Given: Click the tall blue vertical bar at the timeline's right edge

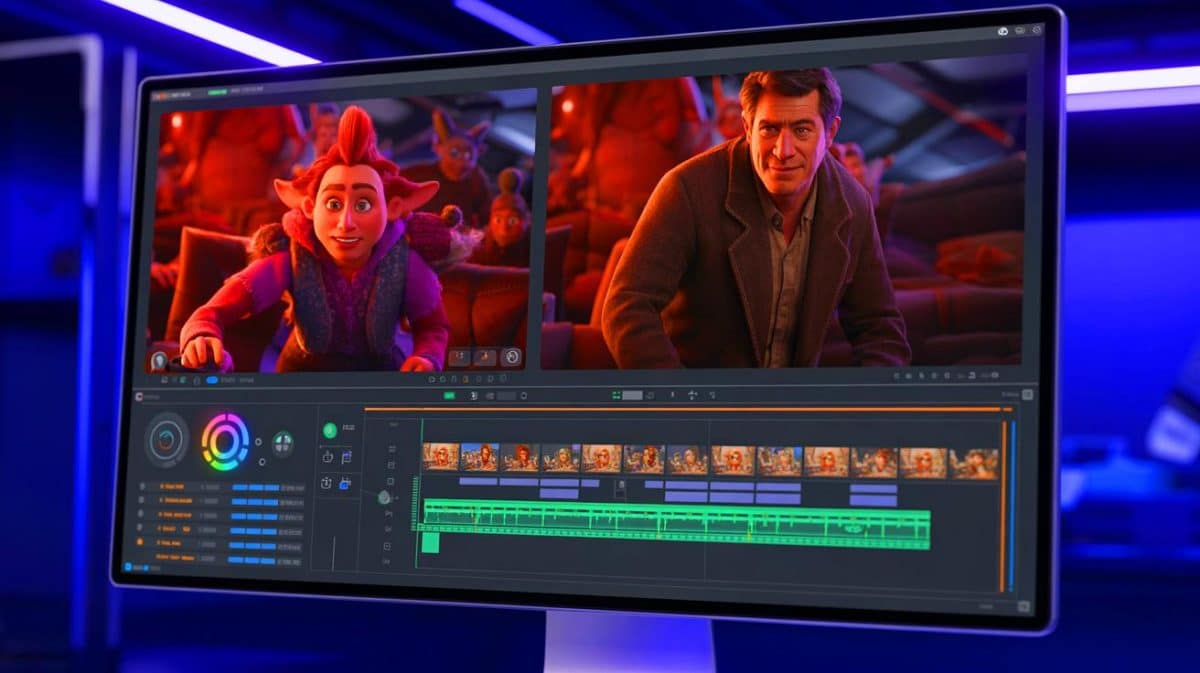Looking at the screenshot, I should 1012,505.
